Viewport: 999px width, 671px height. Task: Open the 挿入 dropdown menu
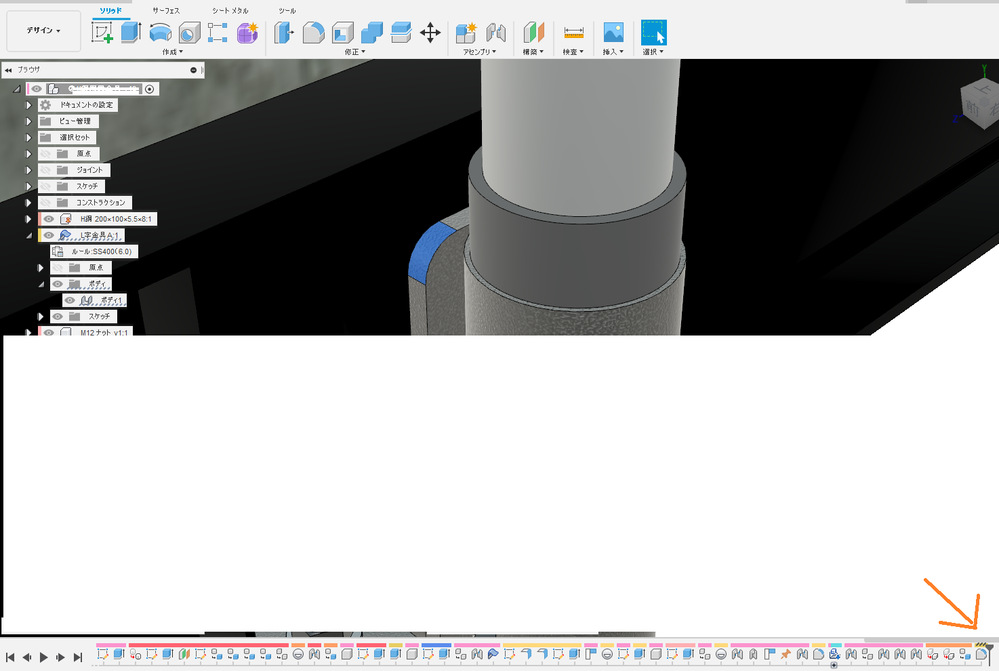(613, 52)
